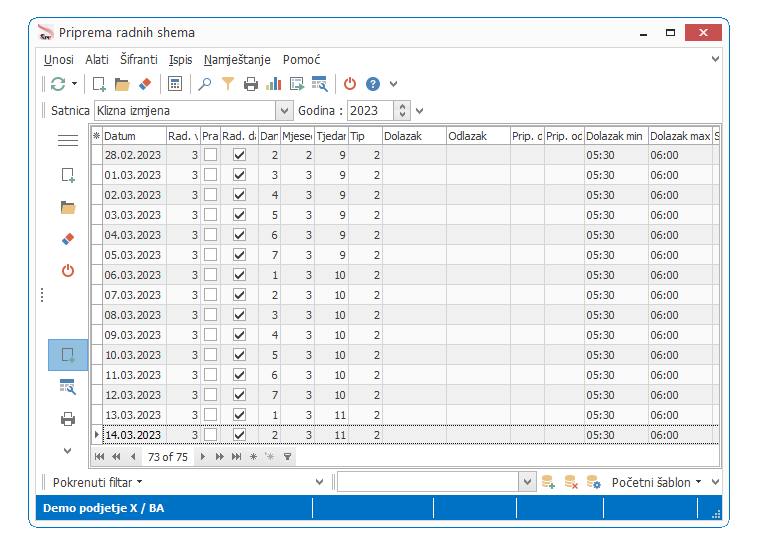The width and height of the screenshot is (769, 555).
Task: Click the table search icon in toolbar
Action: coord(320,84)
